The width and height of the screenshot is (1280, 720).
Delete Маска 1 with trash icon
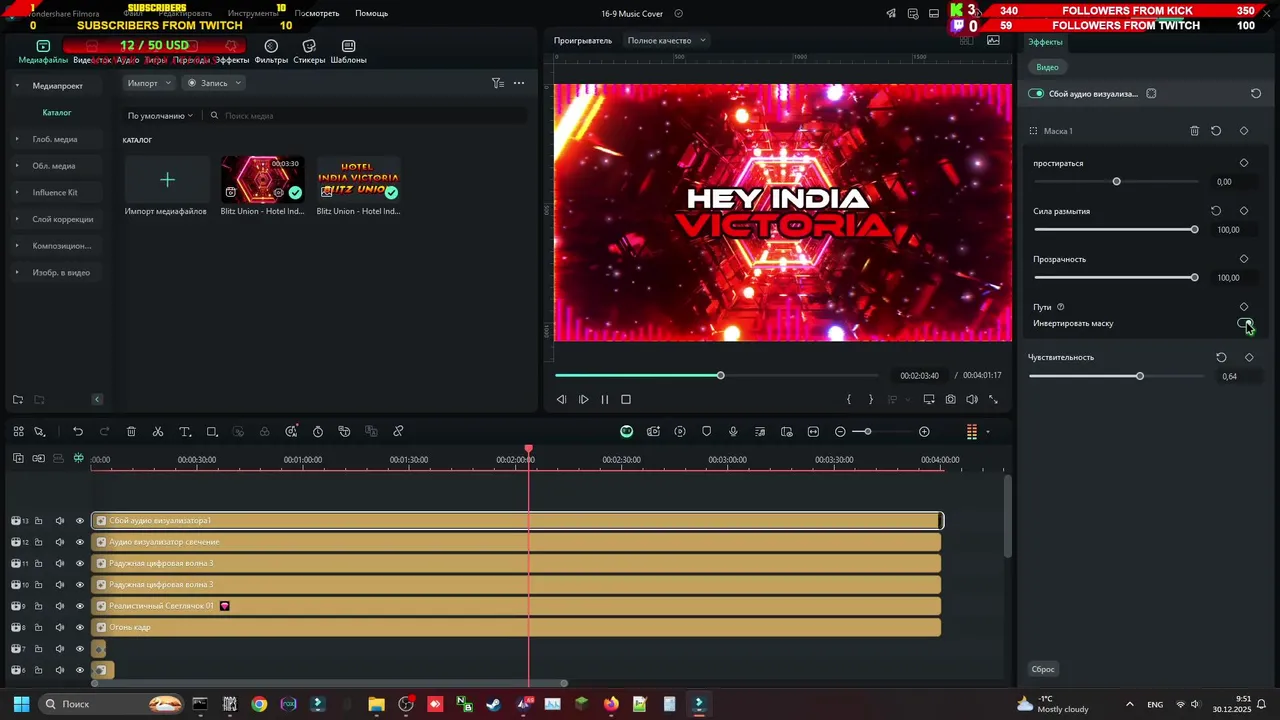[1194, 131]
